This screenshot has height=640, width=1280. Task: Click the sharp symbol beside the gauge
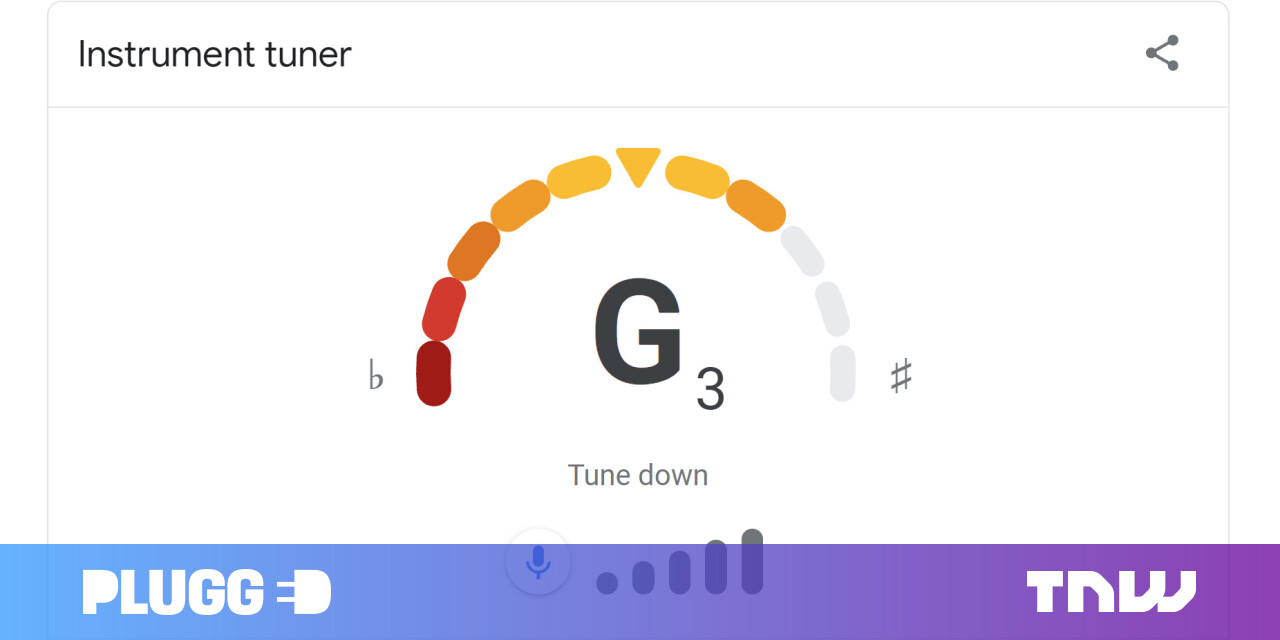901,376
